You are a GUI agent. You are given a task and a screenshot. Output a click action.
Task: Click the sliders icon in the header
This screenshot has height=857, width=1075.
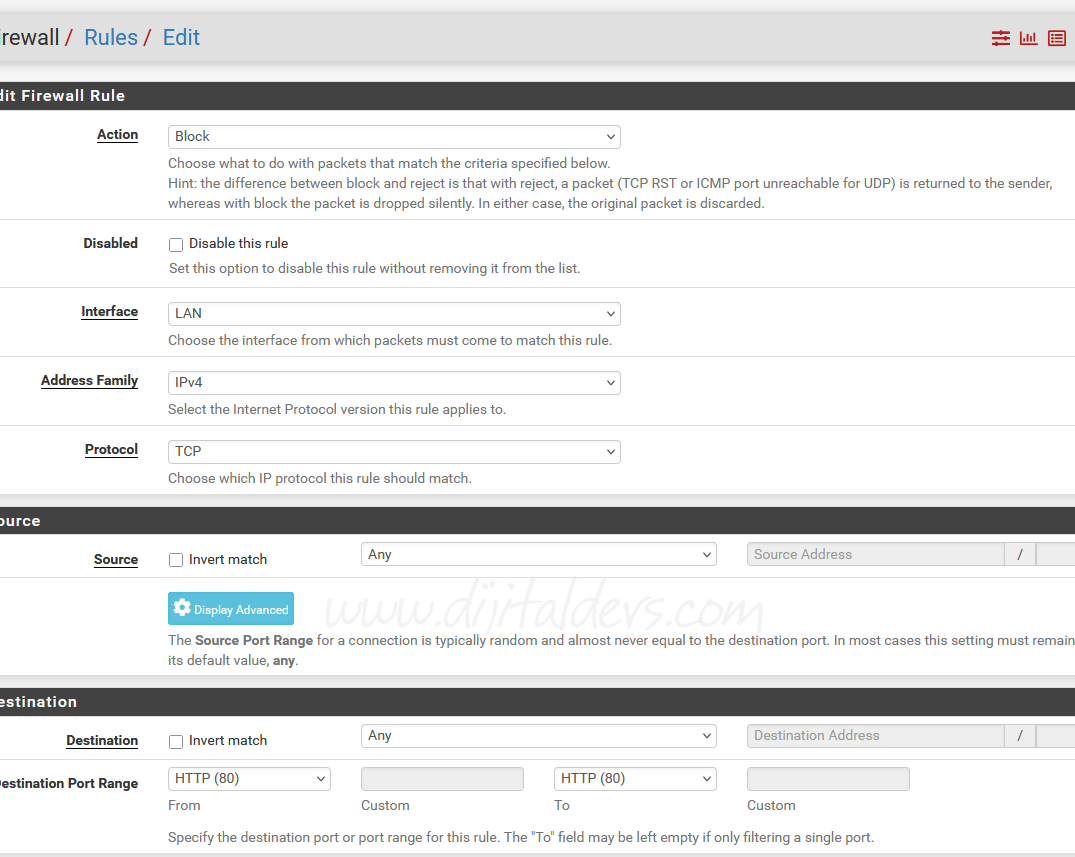pyautogui.click(x=1000, y=38)
